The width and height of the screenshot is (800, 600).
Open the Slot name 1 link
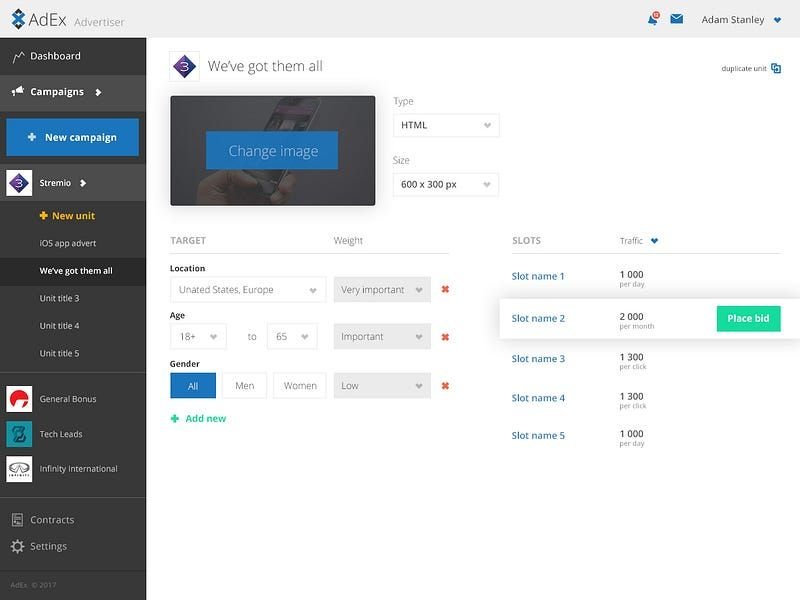[538, 276]
